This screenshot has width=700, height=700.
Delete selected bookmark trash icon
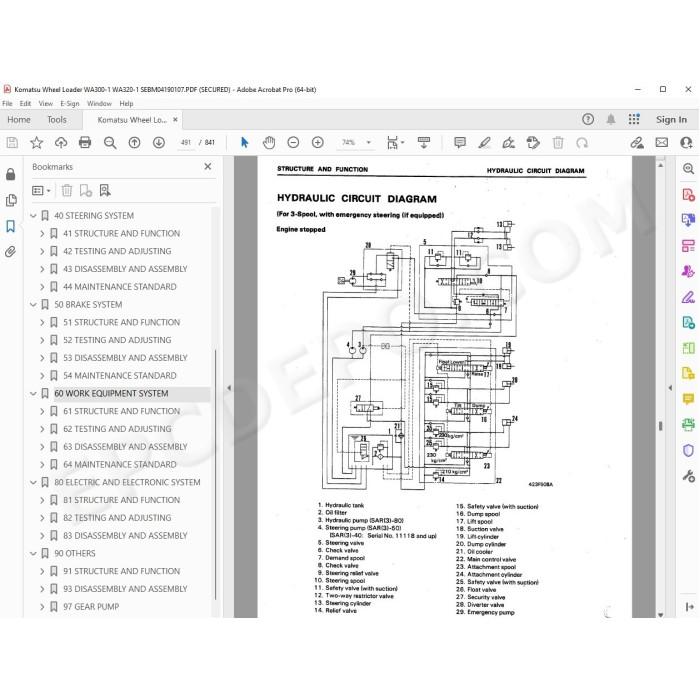point(67,191)
